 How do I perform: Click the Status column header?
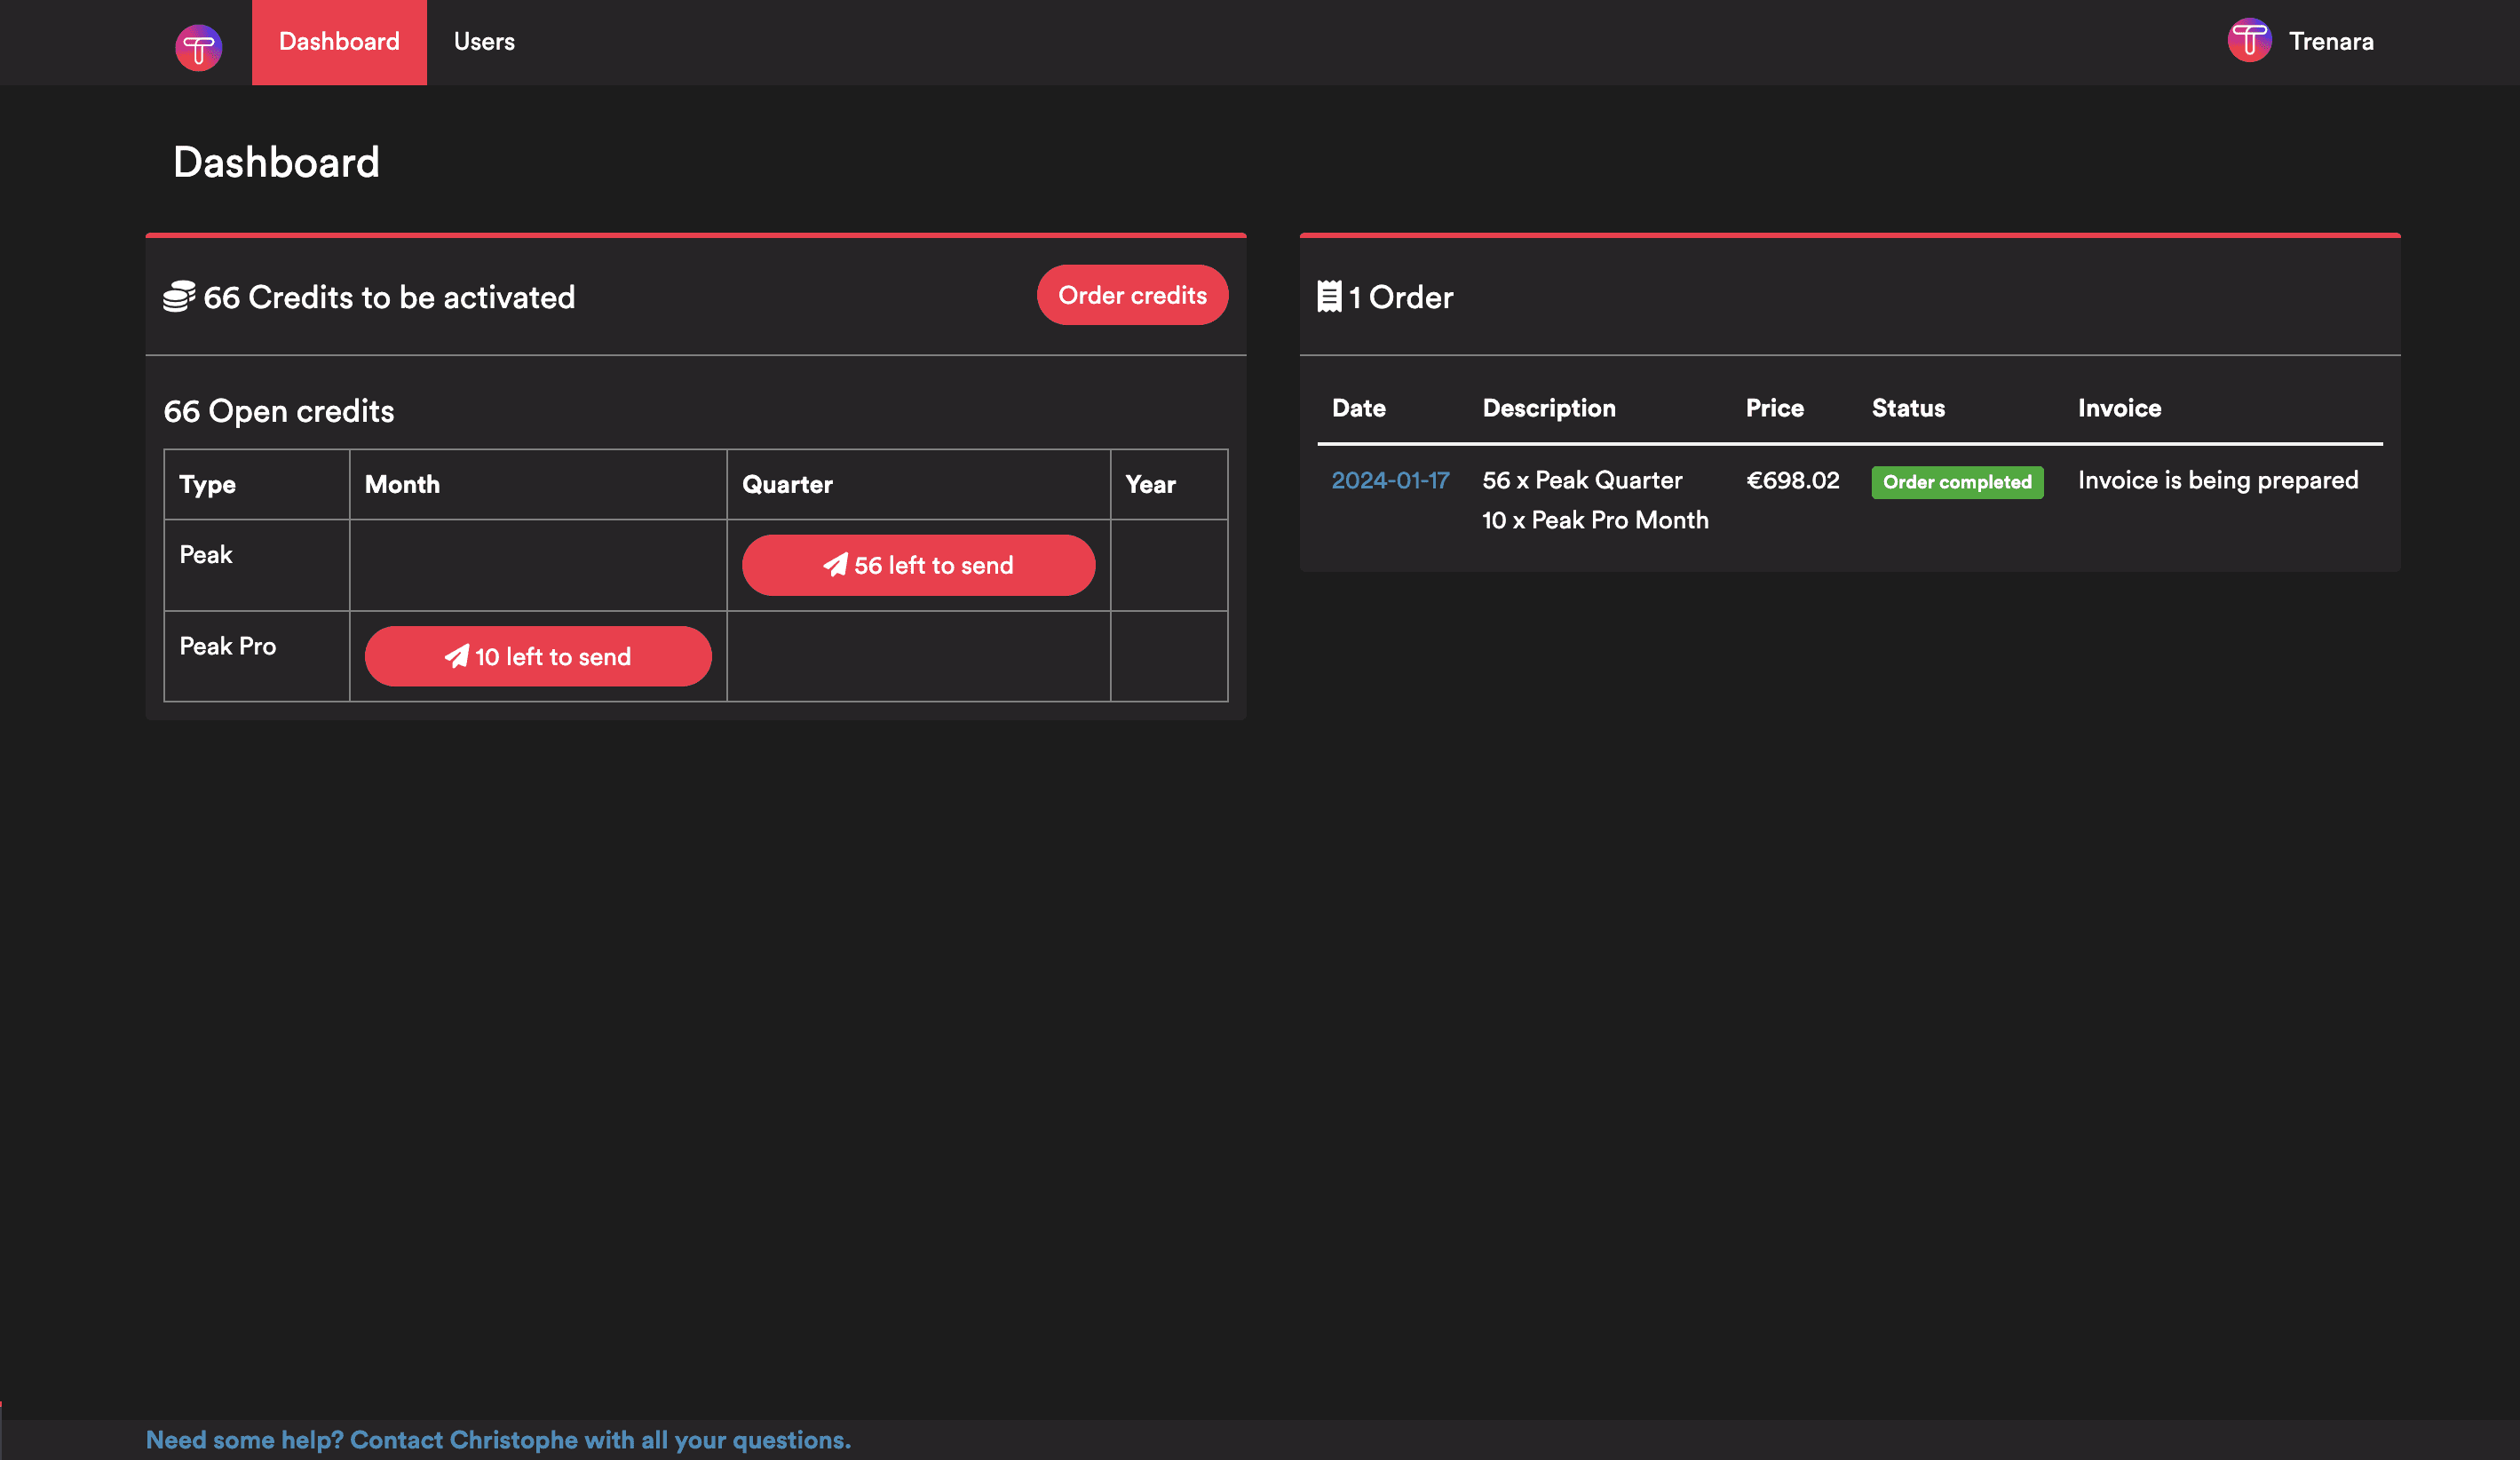(1907, 408)
